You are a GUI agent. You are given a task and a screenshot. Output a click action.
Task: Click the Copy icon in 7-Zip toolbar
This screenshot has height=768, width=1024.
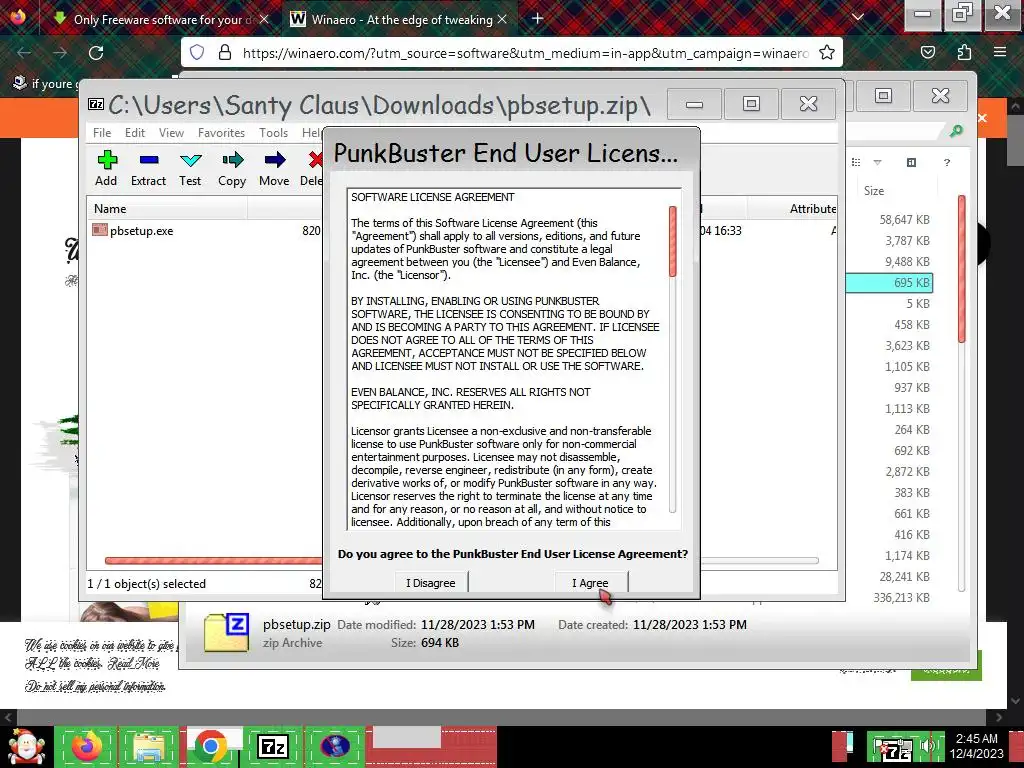click(x=232, y=160)
